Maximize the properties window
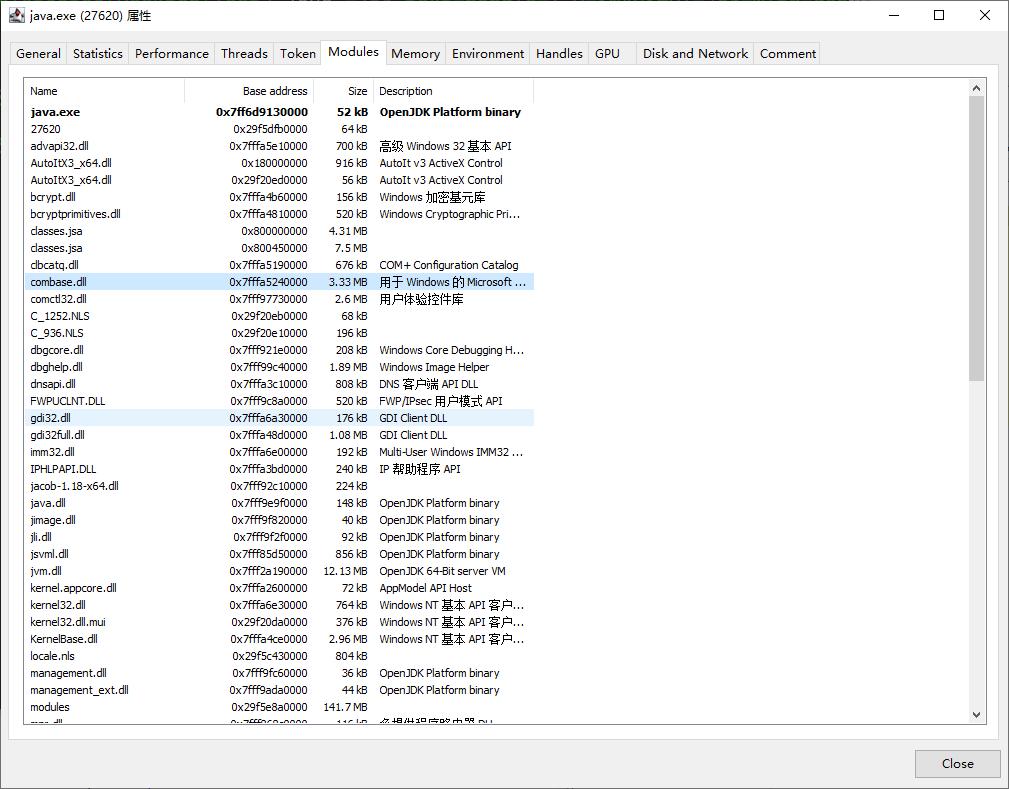 (939, 15)
